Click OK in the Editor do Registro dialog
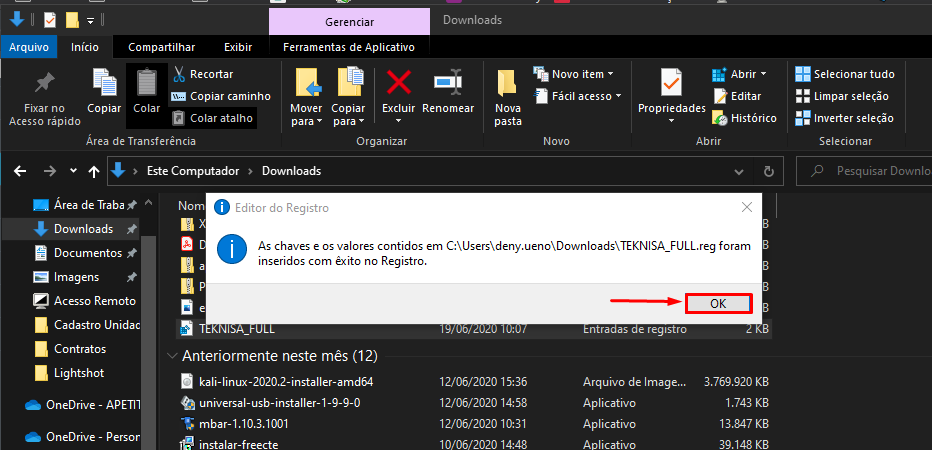The image size is (932, 450). pyautogui.click(x=718, y=303)
